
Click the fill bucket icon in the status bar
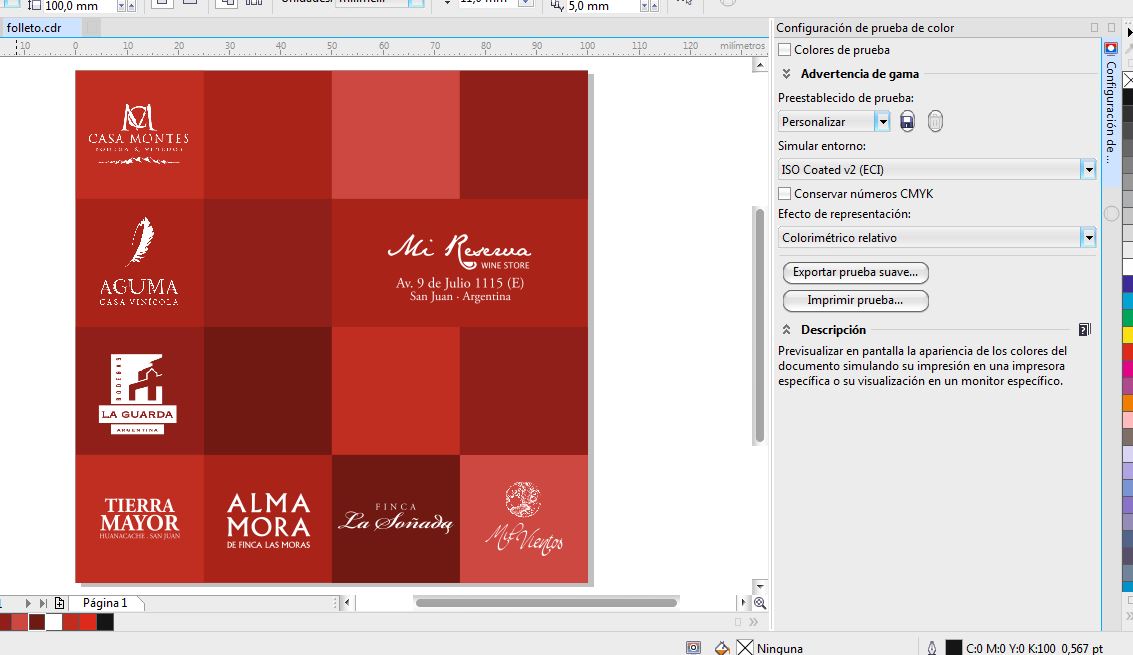(x=722, y=648)
